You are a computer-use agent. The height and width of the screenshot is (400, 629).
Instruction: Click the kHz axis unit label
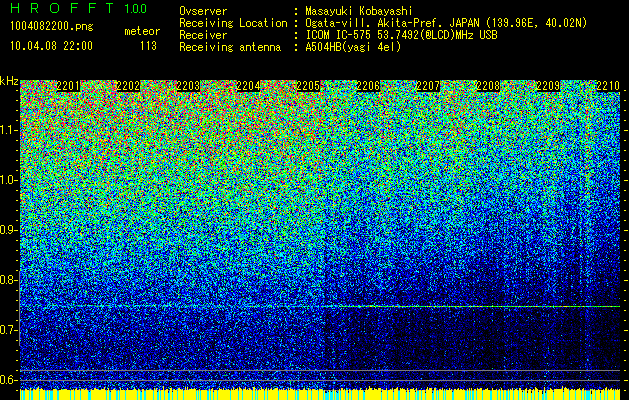[9, 81]
